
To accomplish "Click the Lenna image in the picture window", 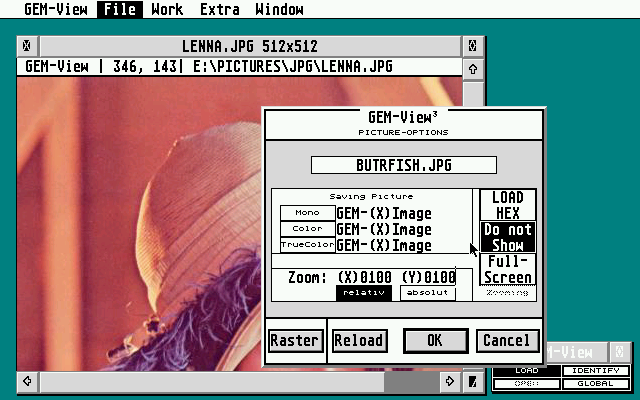I will (139, 224).
